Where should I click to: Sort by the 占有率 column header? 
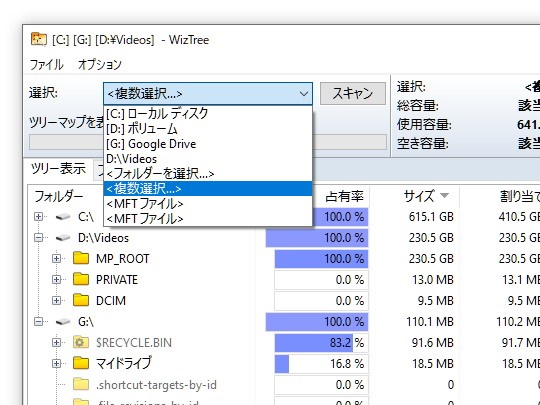coord(345,196)
